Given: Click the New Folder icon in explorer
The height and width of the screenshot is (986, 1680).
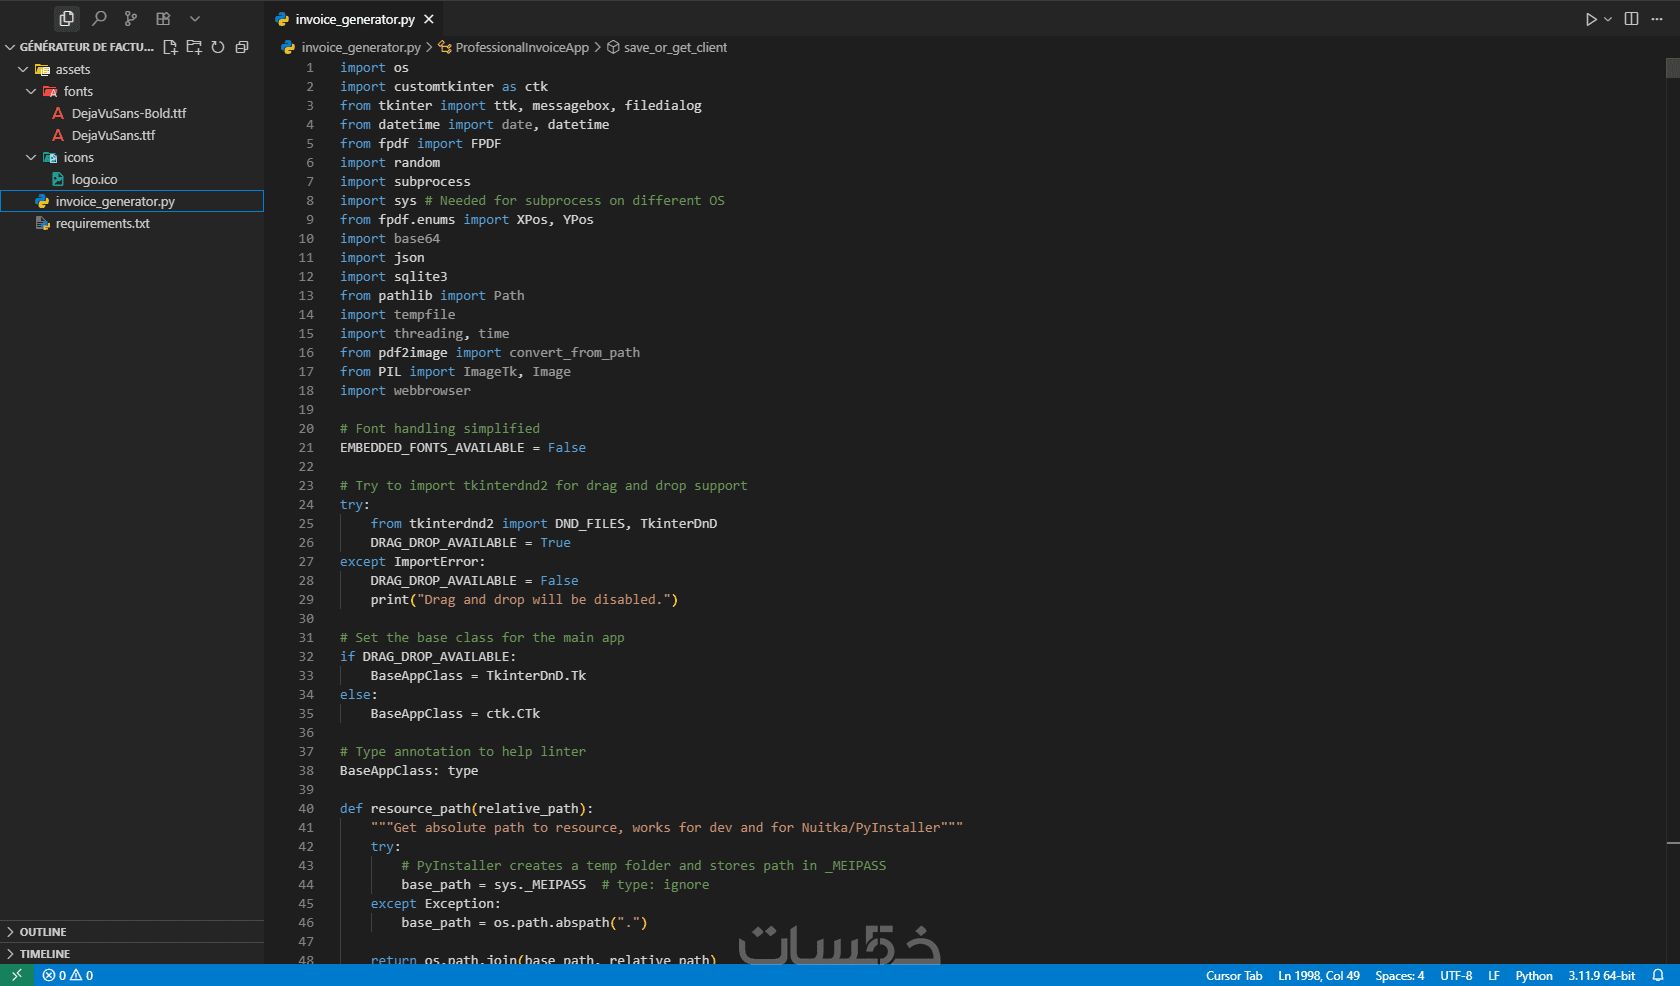Looking at the screenshot, I should [194, 47].
